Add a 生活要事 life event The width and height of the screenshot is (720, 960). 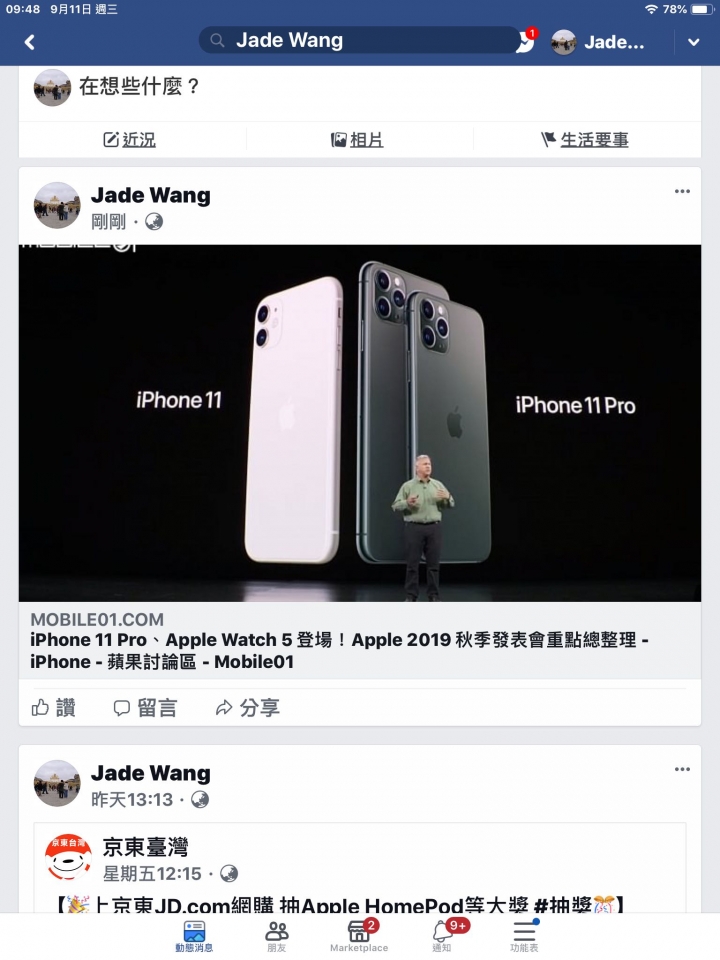(x=585, y=140)
